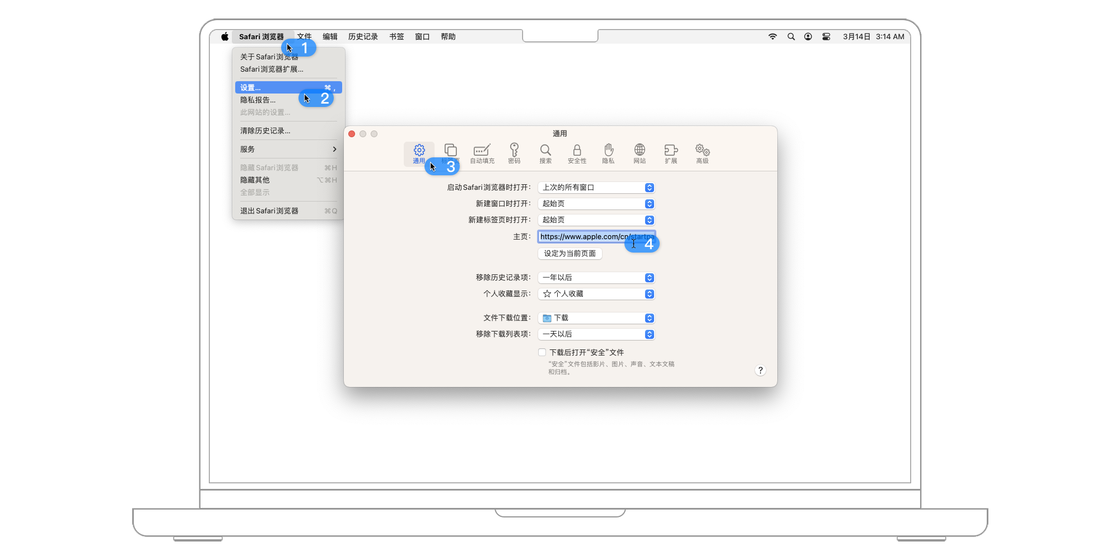Open the 移除历史记录项 dropdown
The height and width of the screenshot is (560, 1120).
click(x=596, y=278)
